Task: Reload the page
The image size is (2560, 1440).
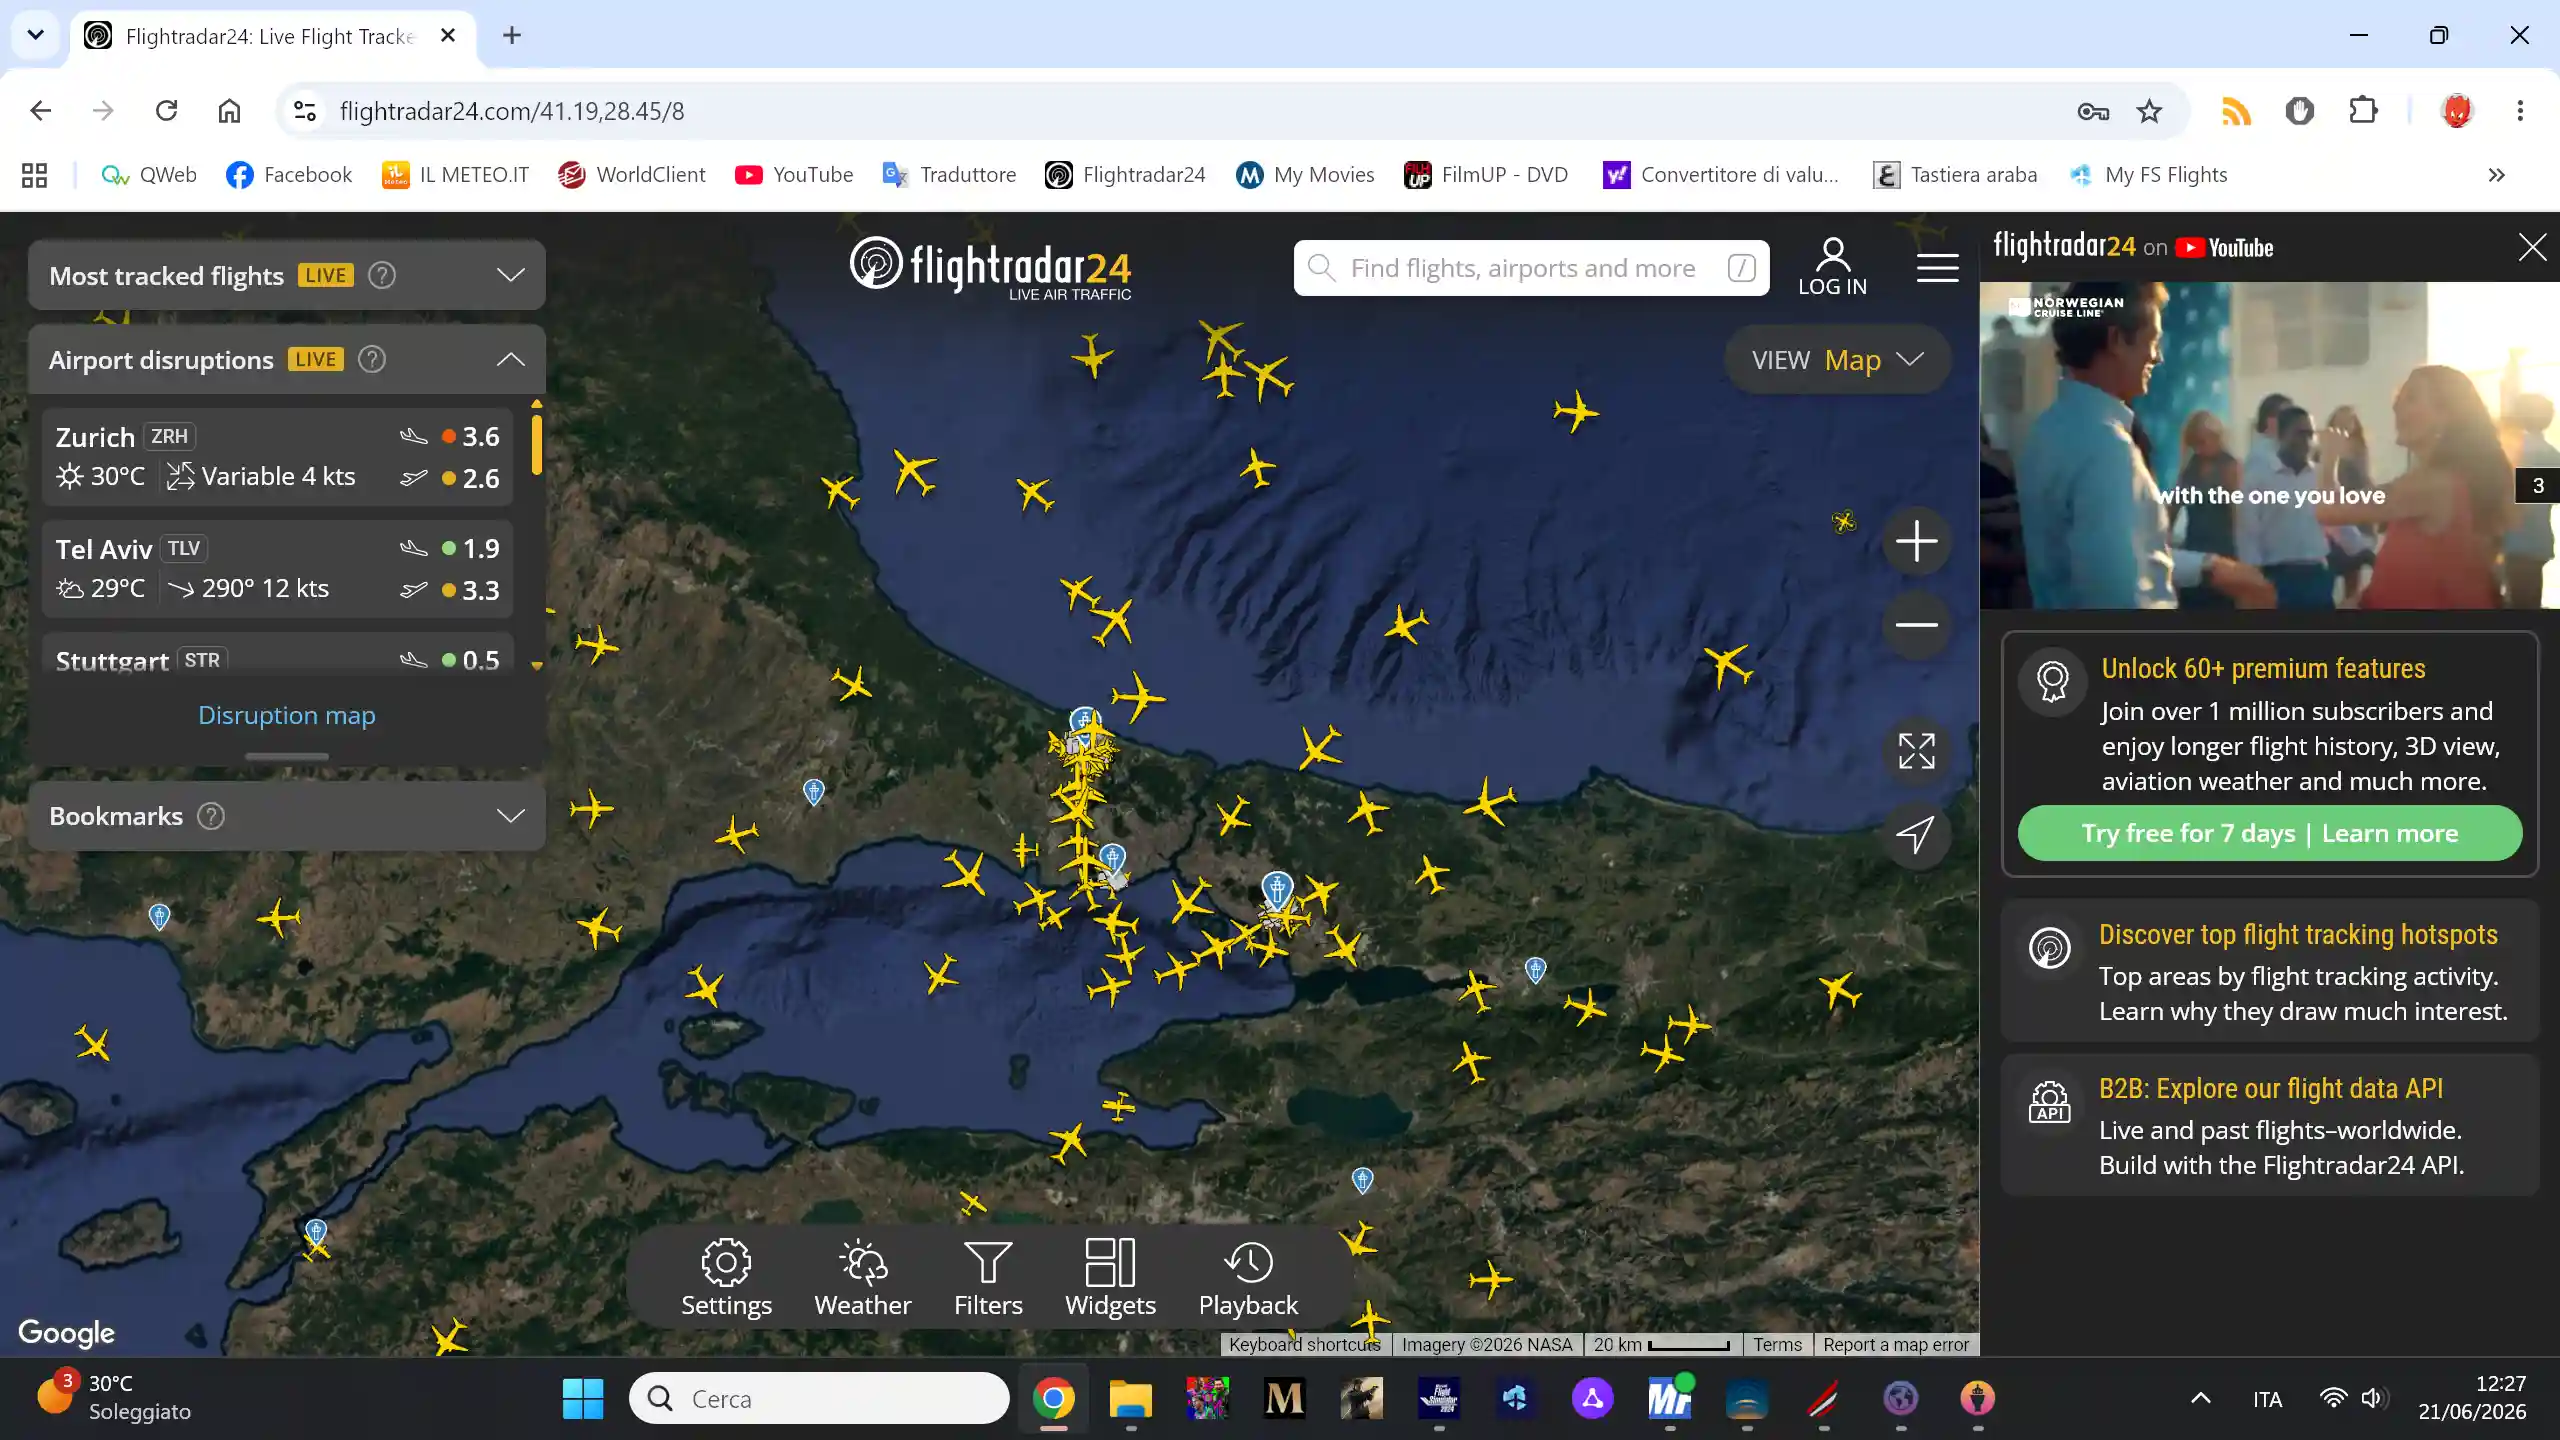Action: [x=166, y=111]
